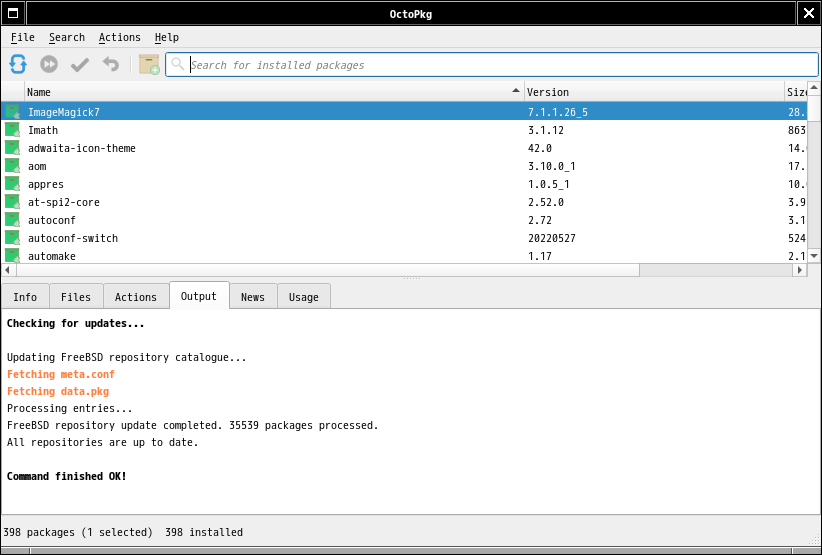Click the sync database refresh icon
822x555 pixels.
18,65
